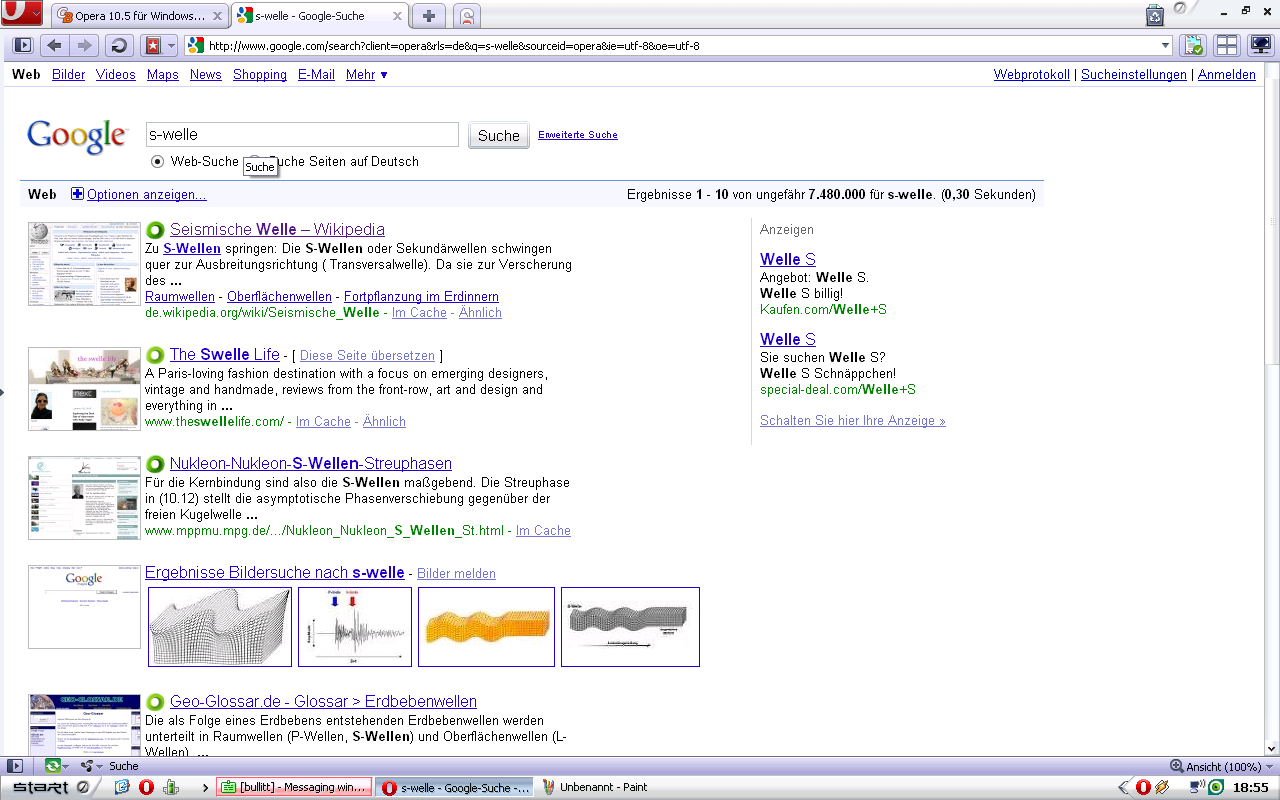Open Bilder in Google top navigation
Viewport: 1280px width, 800px height.
tap(69, 75)
